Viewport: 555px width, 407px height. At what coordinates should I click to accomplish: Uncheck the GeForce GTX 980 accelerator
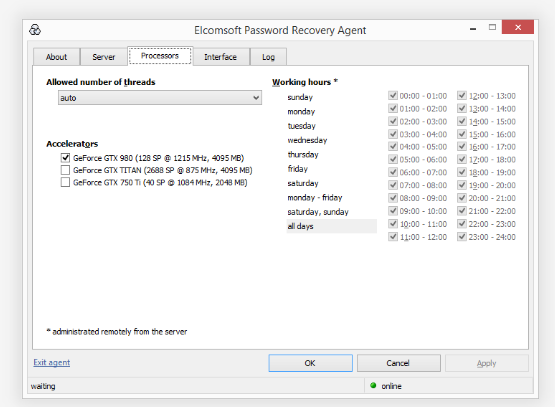click(x=65, y=157)
